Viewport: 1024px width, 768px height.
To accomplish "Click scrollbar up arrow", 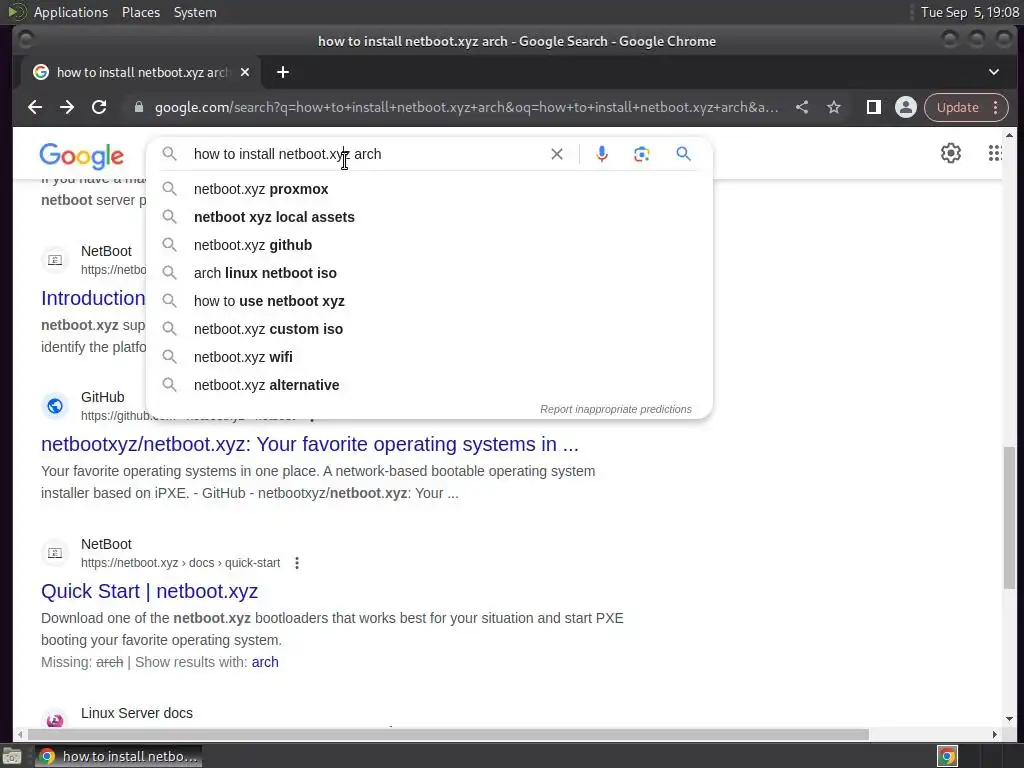I will click(1010, 135).
